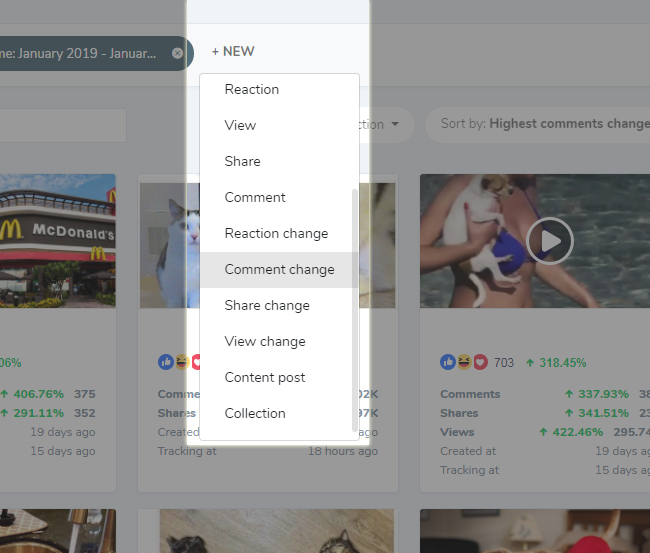Click the like reaction icon on cat post
Image resolution: width=650 pixels, height=553 pixels.
[x=166, y=362]
